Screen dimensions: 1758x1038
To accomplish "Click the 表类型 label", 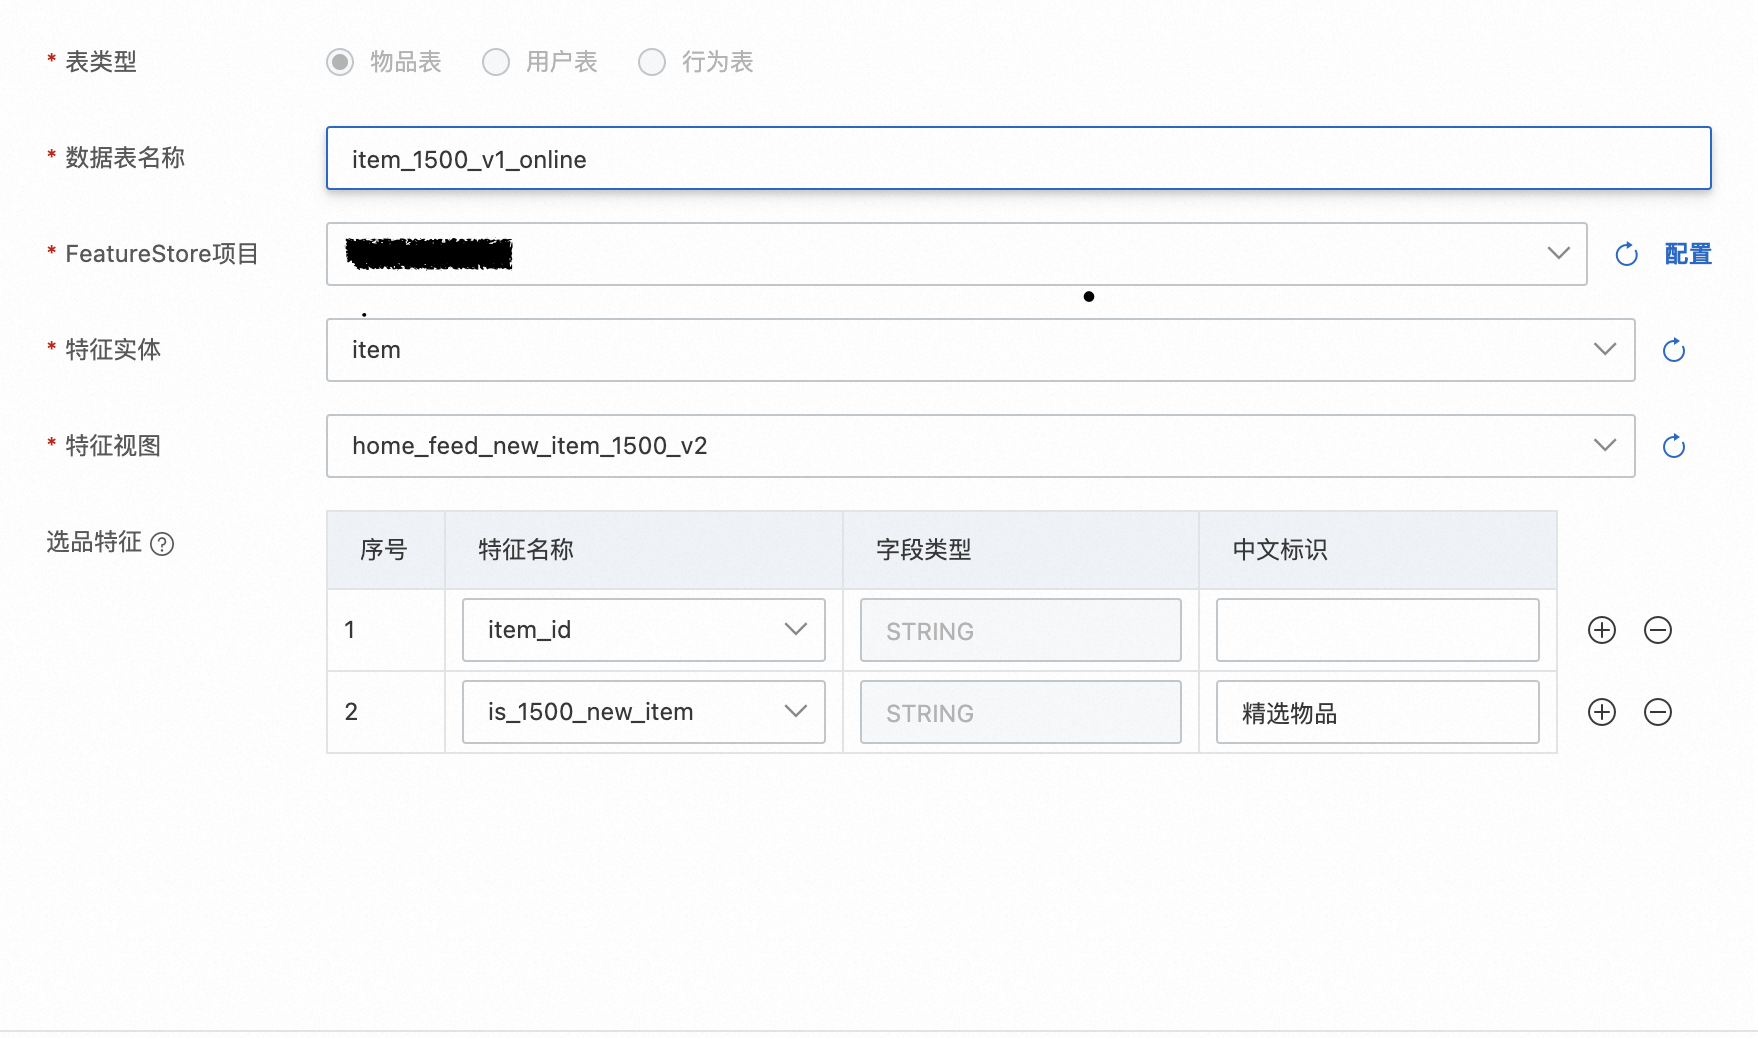I will pyautogui.click(x=101, y=62).
